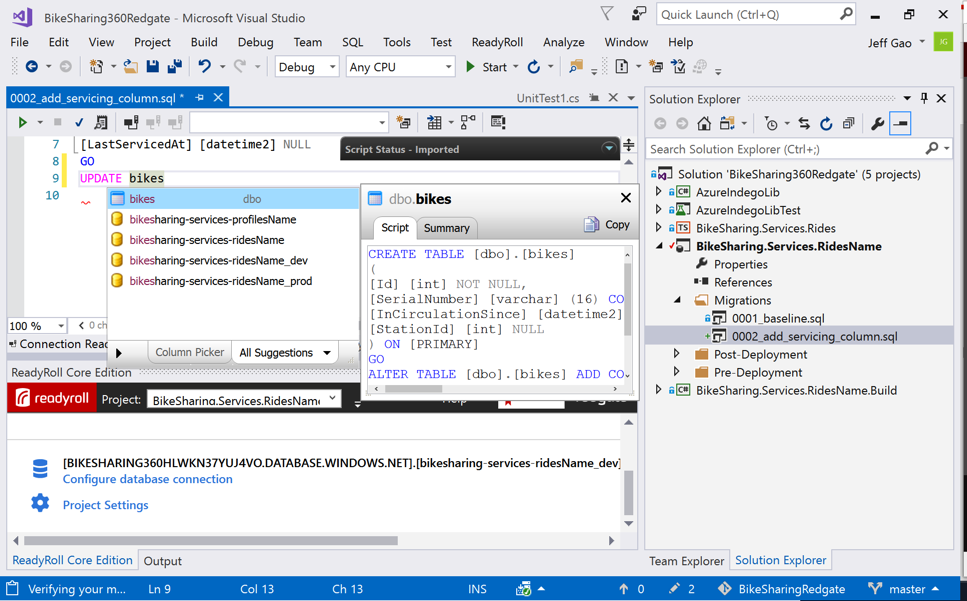
Task: Click the ReadyRoll pane horizontal scrollbar
Action: 211,541
